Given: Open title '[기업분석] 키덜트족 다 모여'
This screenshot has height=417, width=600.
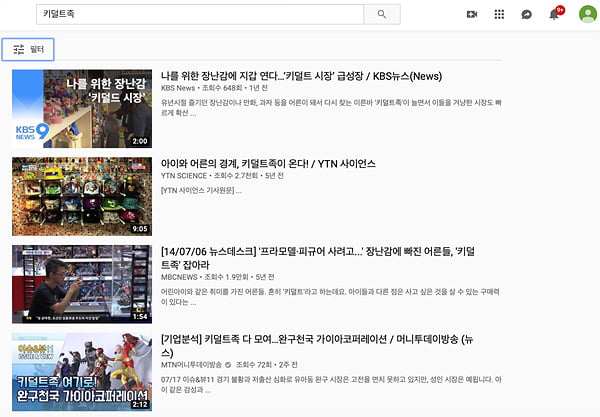Looking at the screenshot, I should tap(317, 346).
